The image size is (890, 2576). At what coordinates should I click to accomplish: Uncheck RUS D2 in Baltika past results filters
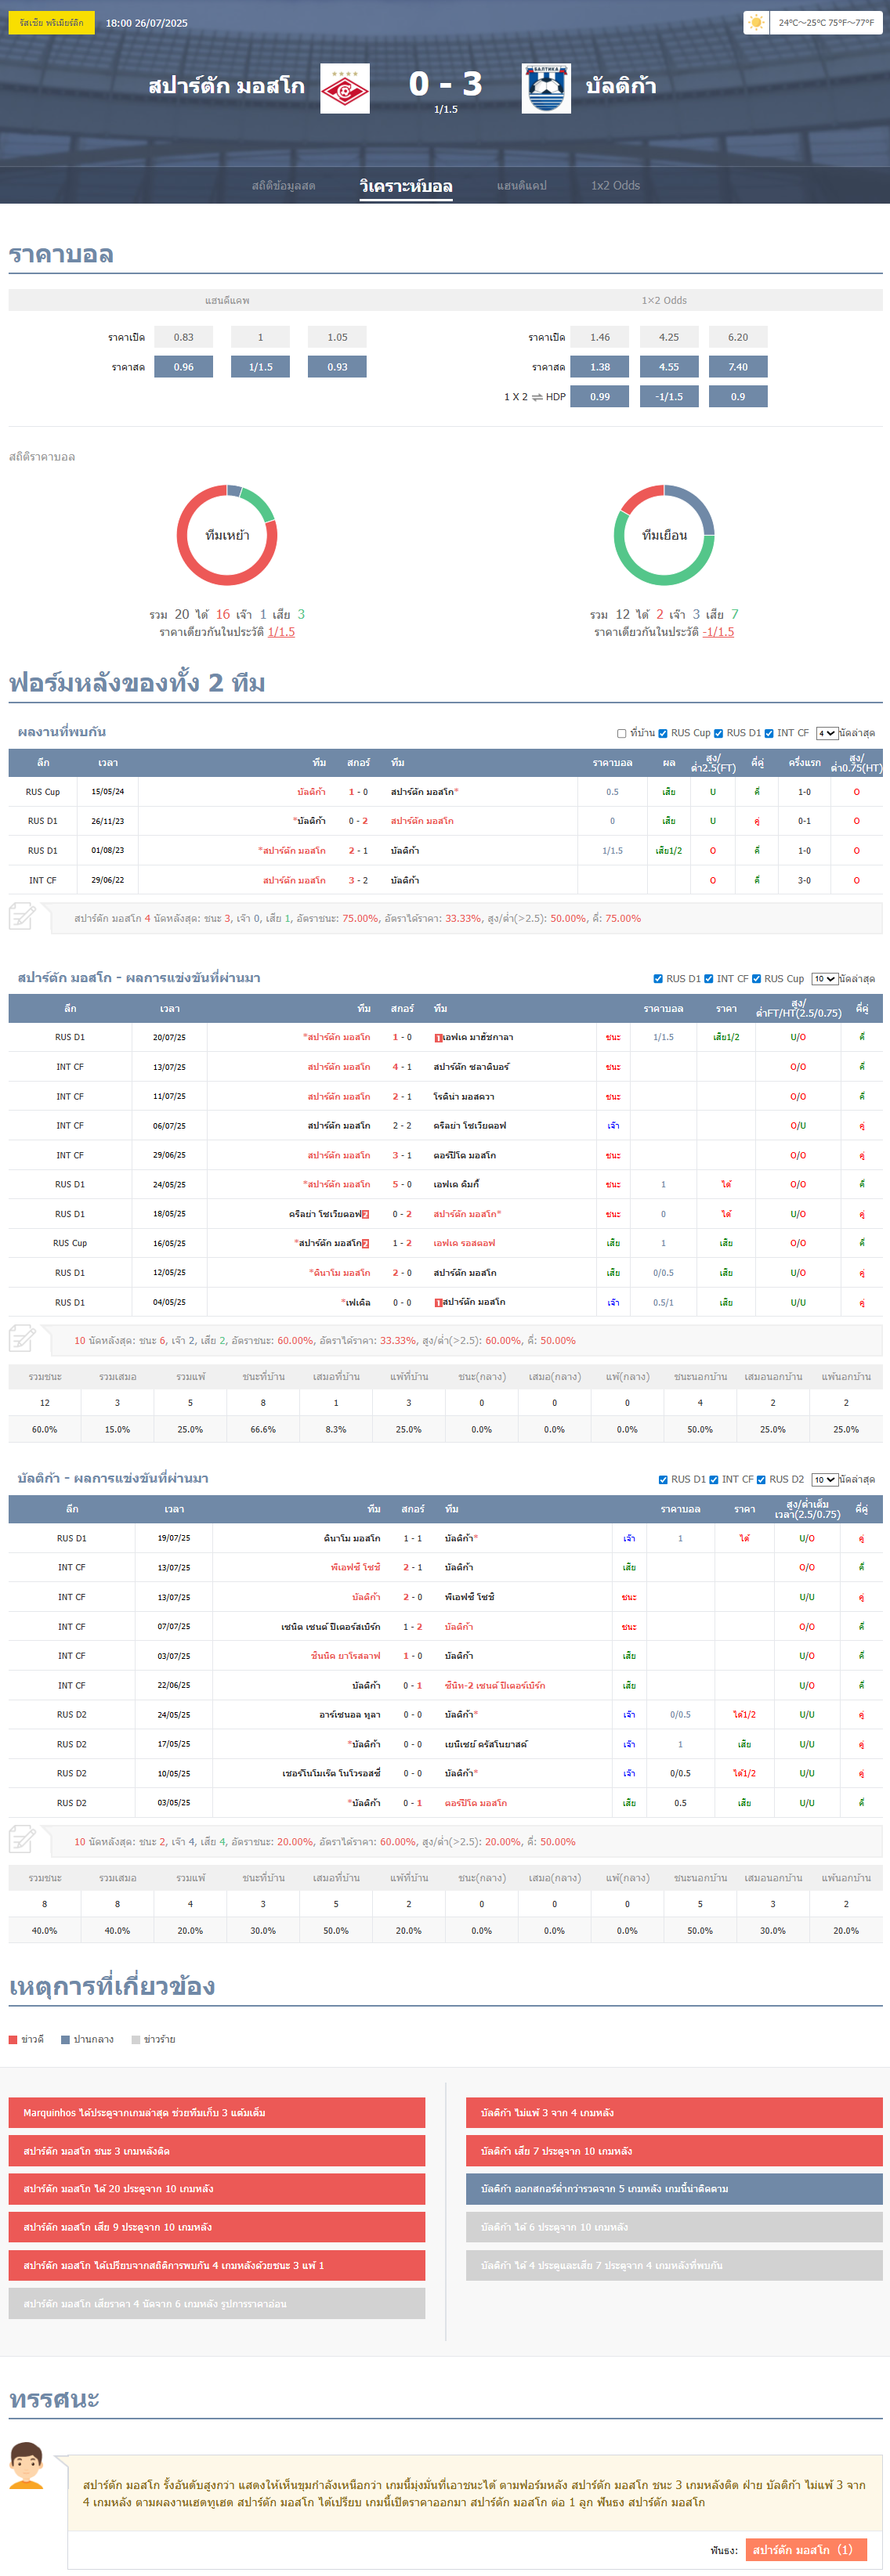click(x=761, y=1479)
